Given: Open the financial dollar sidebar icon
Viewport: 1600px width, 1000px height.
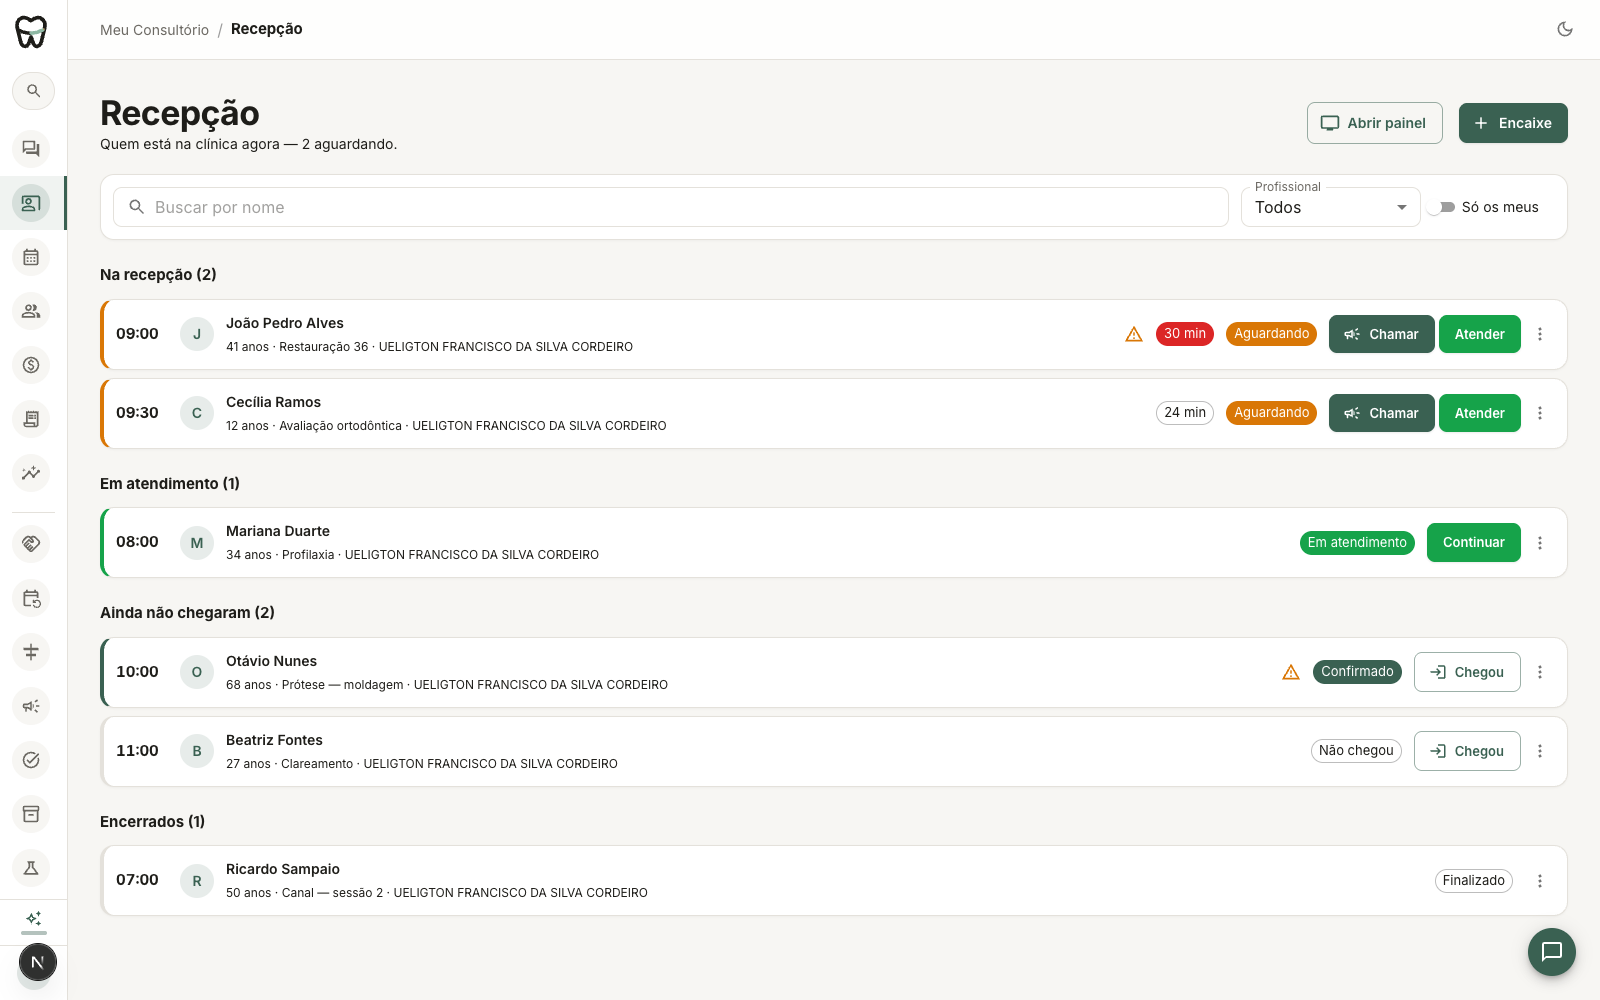Looking at the screenshot, I should click(x=31, y=365).
